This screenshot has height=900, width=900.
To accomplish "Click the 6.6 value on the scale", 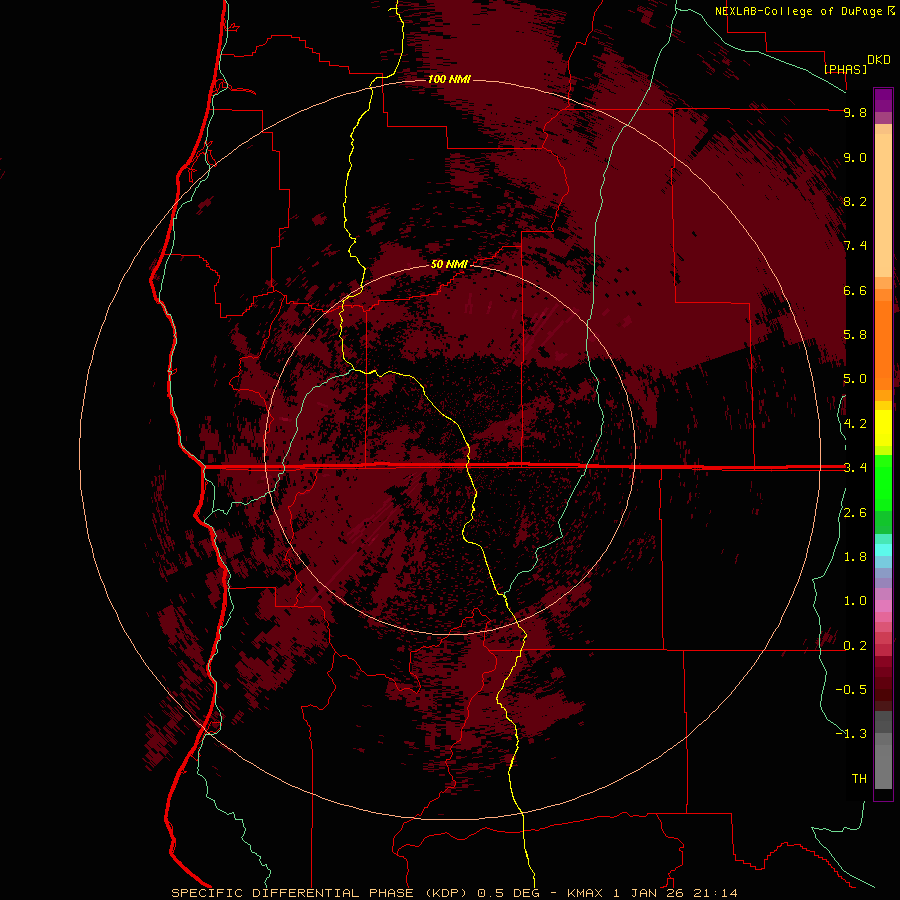I will pyautogui.click(x=855, y=290).
